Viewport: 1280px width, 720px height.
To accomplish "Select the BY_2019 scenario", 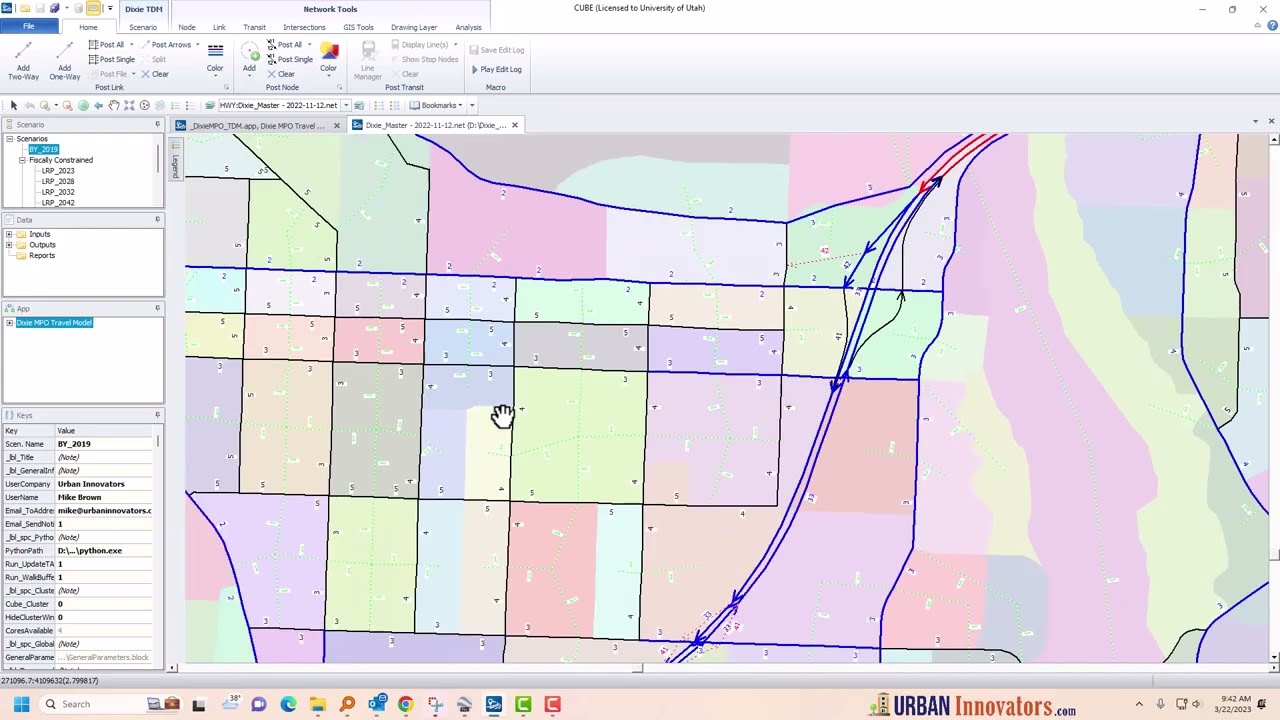I will (x=43, y=149).
